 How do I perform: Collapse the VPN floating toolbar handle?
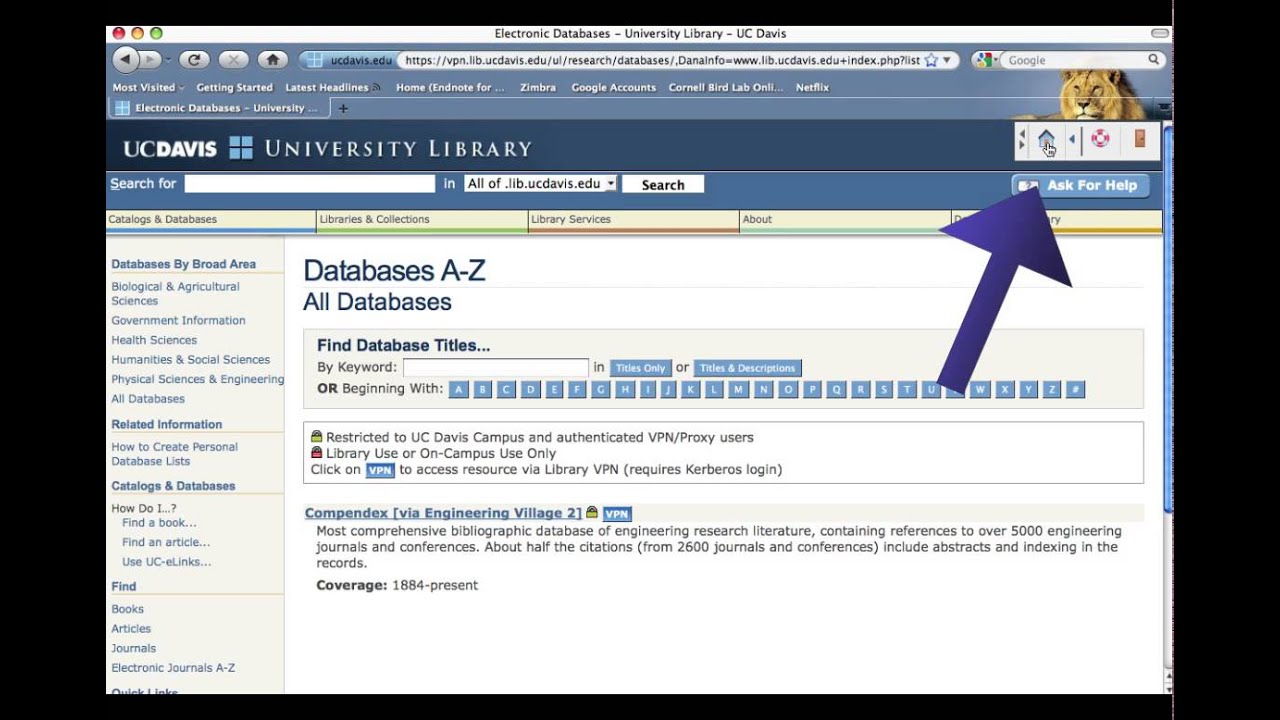click(1021, 140)
